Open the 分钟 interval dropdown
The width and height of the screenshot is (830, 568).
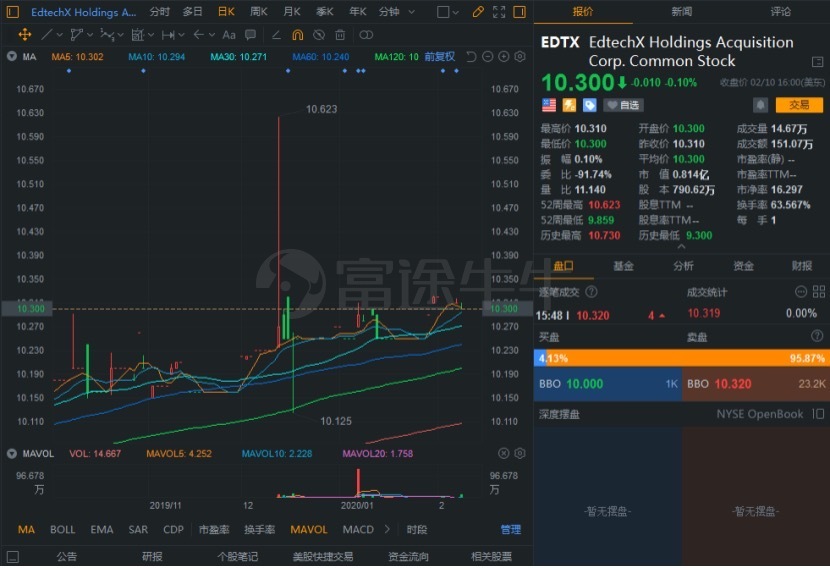tap(397, 12)
